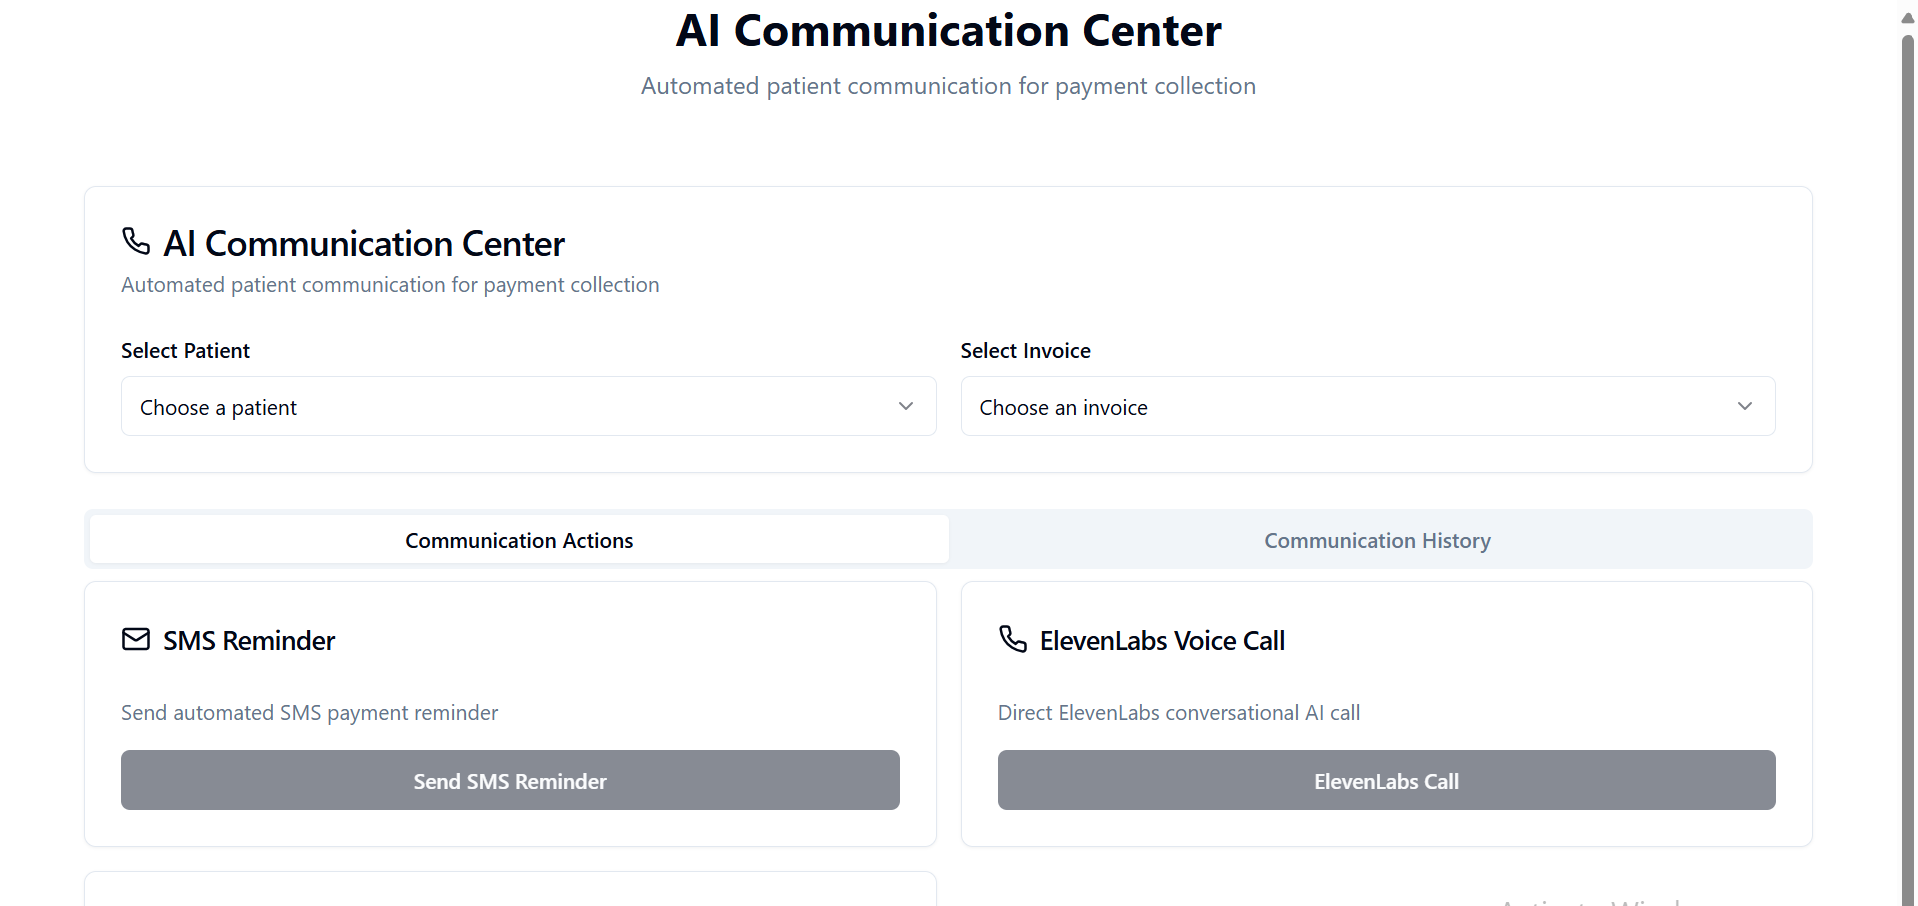Click the phone icon beside ElevenLabs Voice Call
The width and height of the screenshot is (1918, 906).
(x=1013, y=639)
